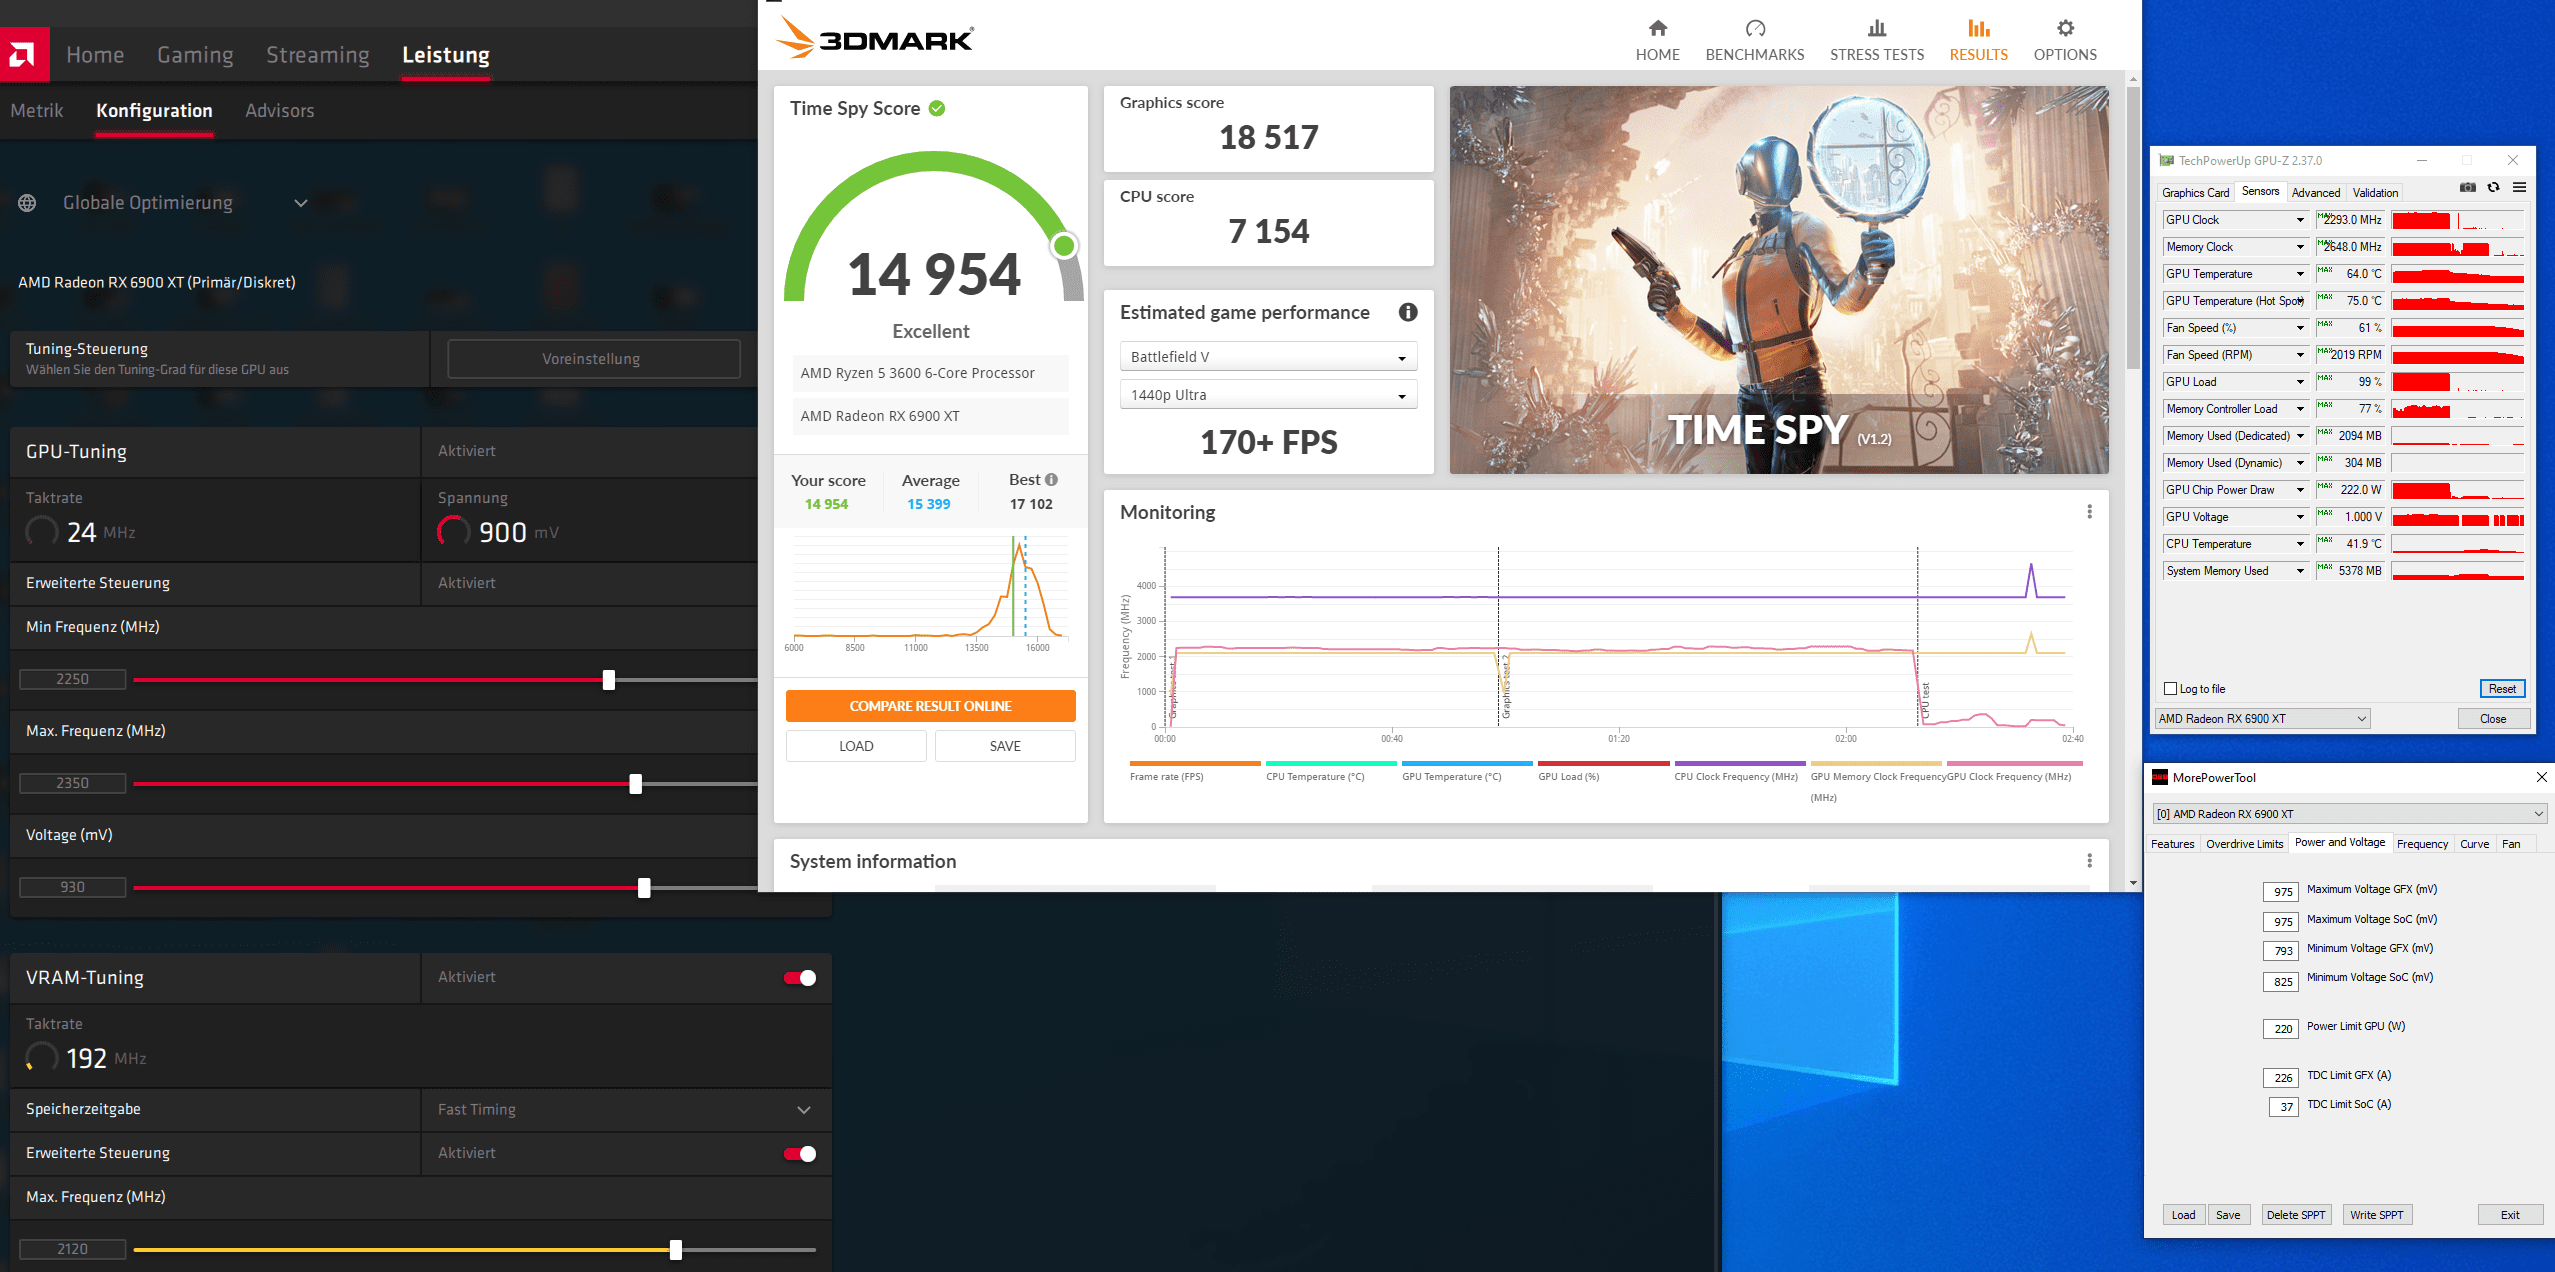The height and width of the screenshot is (1272, 2555).
Task: Click the AMD logo icon
Action: click(24, 55)
